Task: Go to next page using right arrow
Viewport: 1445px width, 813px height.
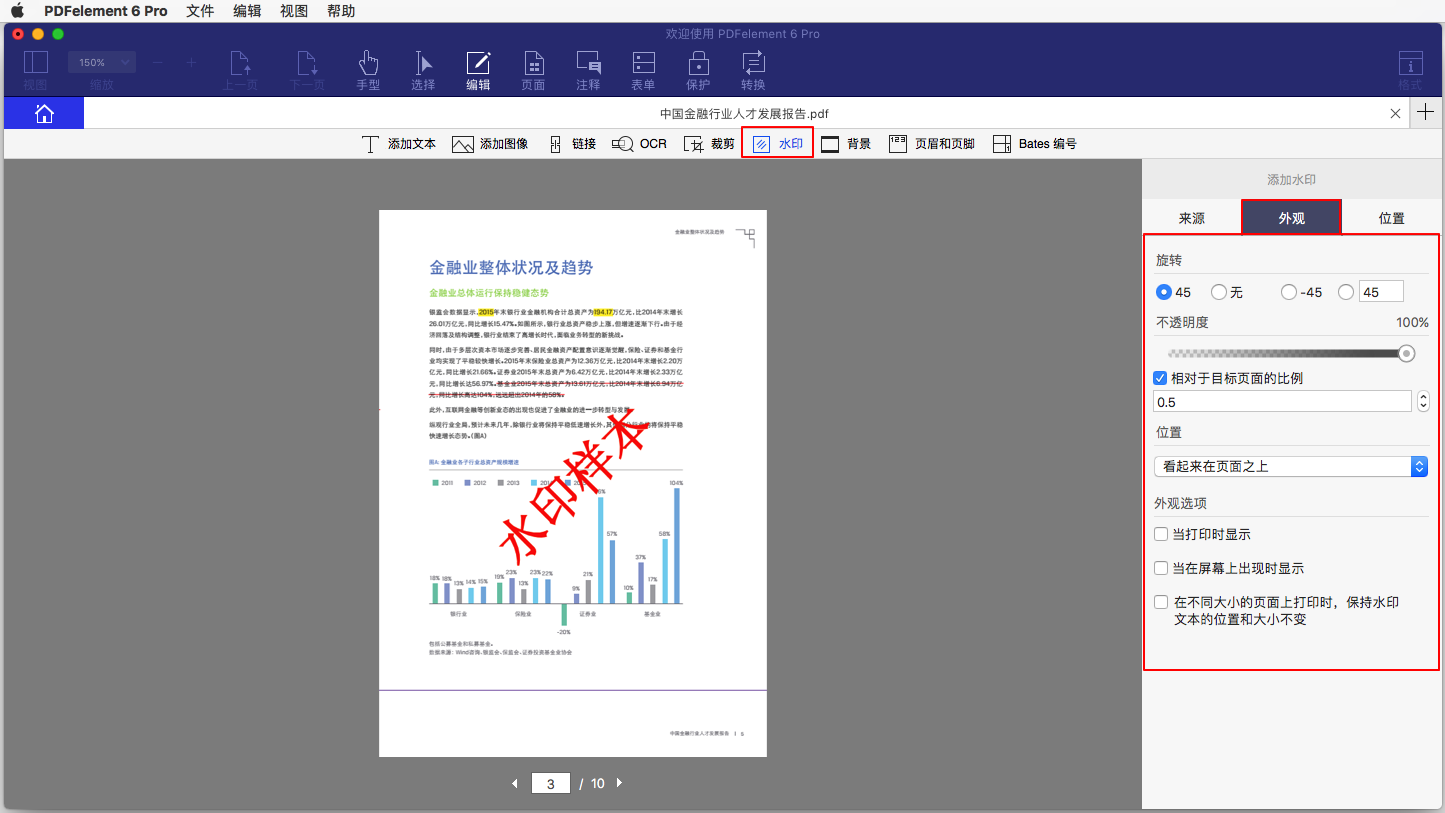Action: click(619, 783)
